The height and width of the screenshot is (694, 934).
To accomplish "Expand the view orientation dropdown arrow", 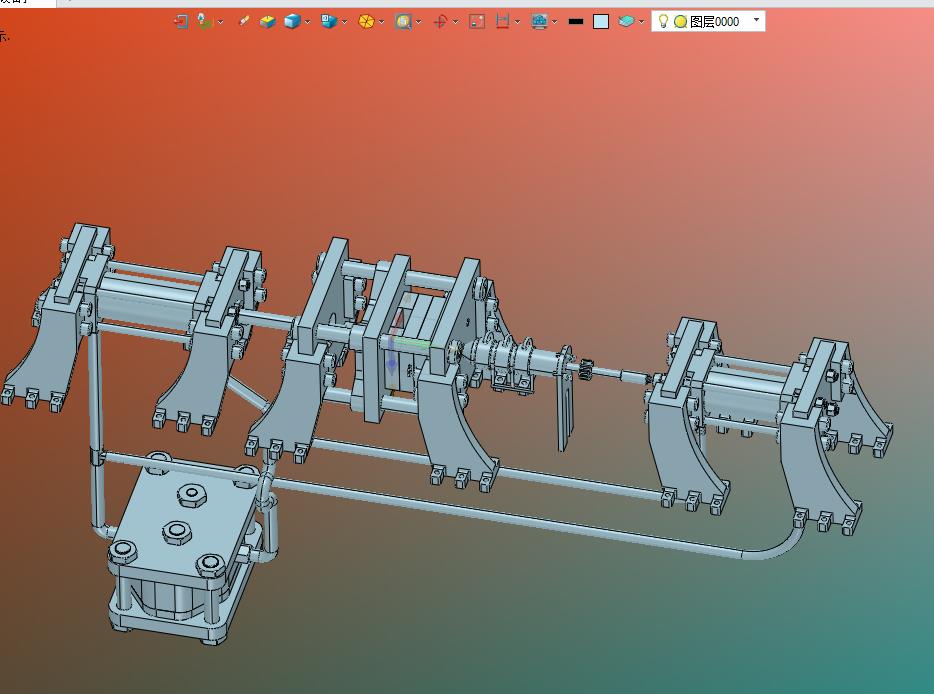I will 344,22.
